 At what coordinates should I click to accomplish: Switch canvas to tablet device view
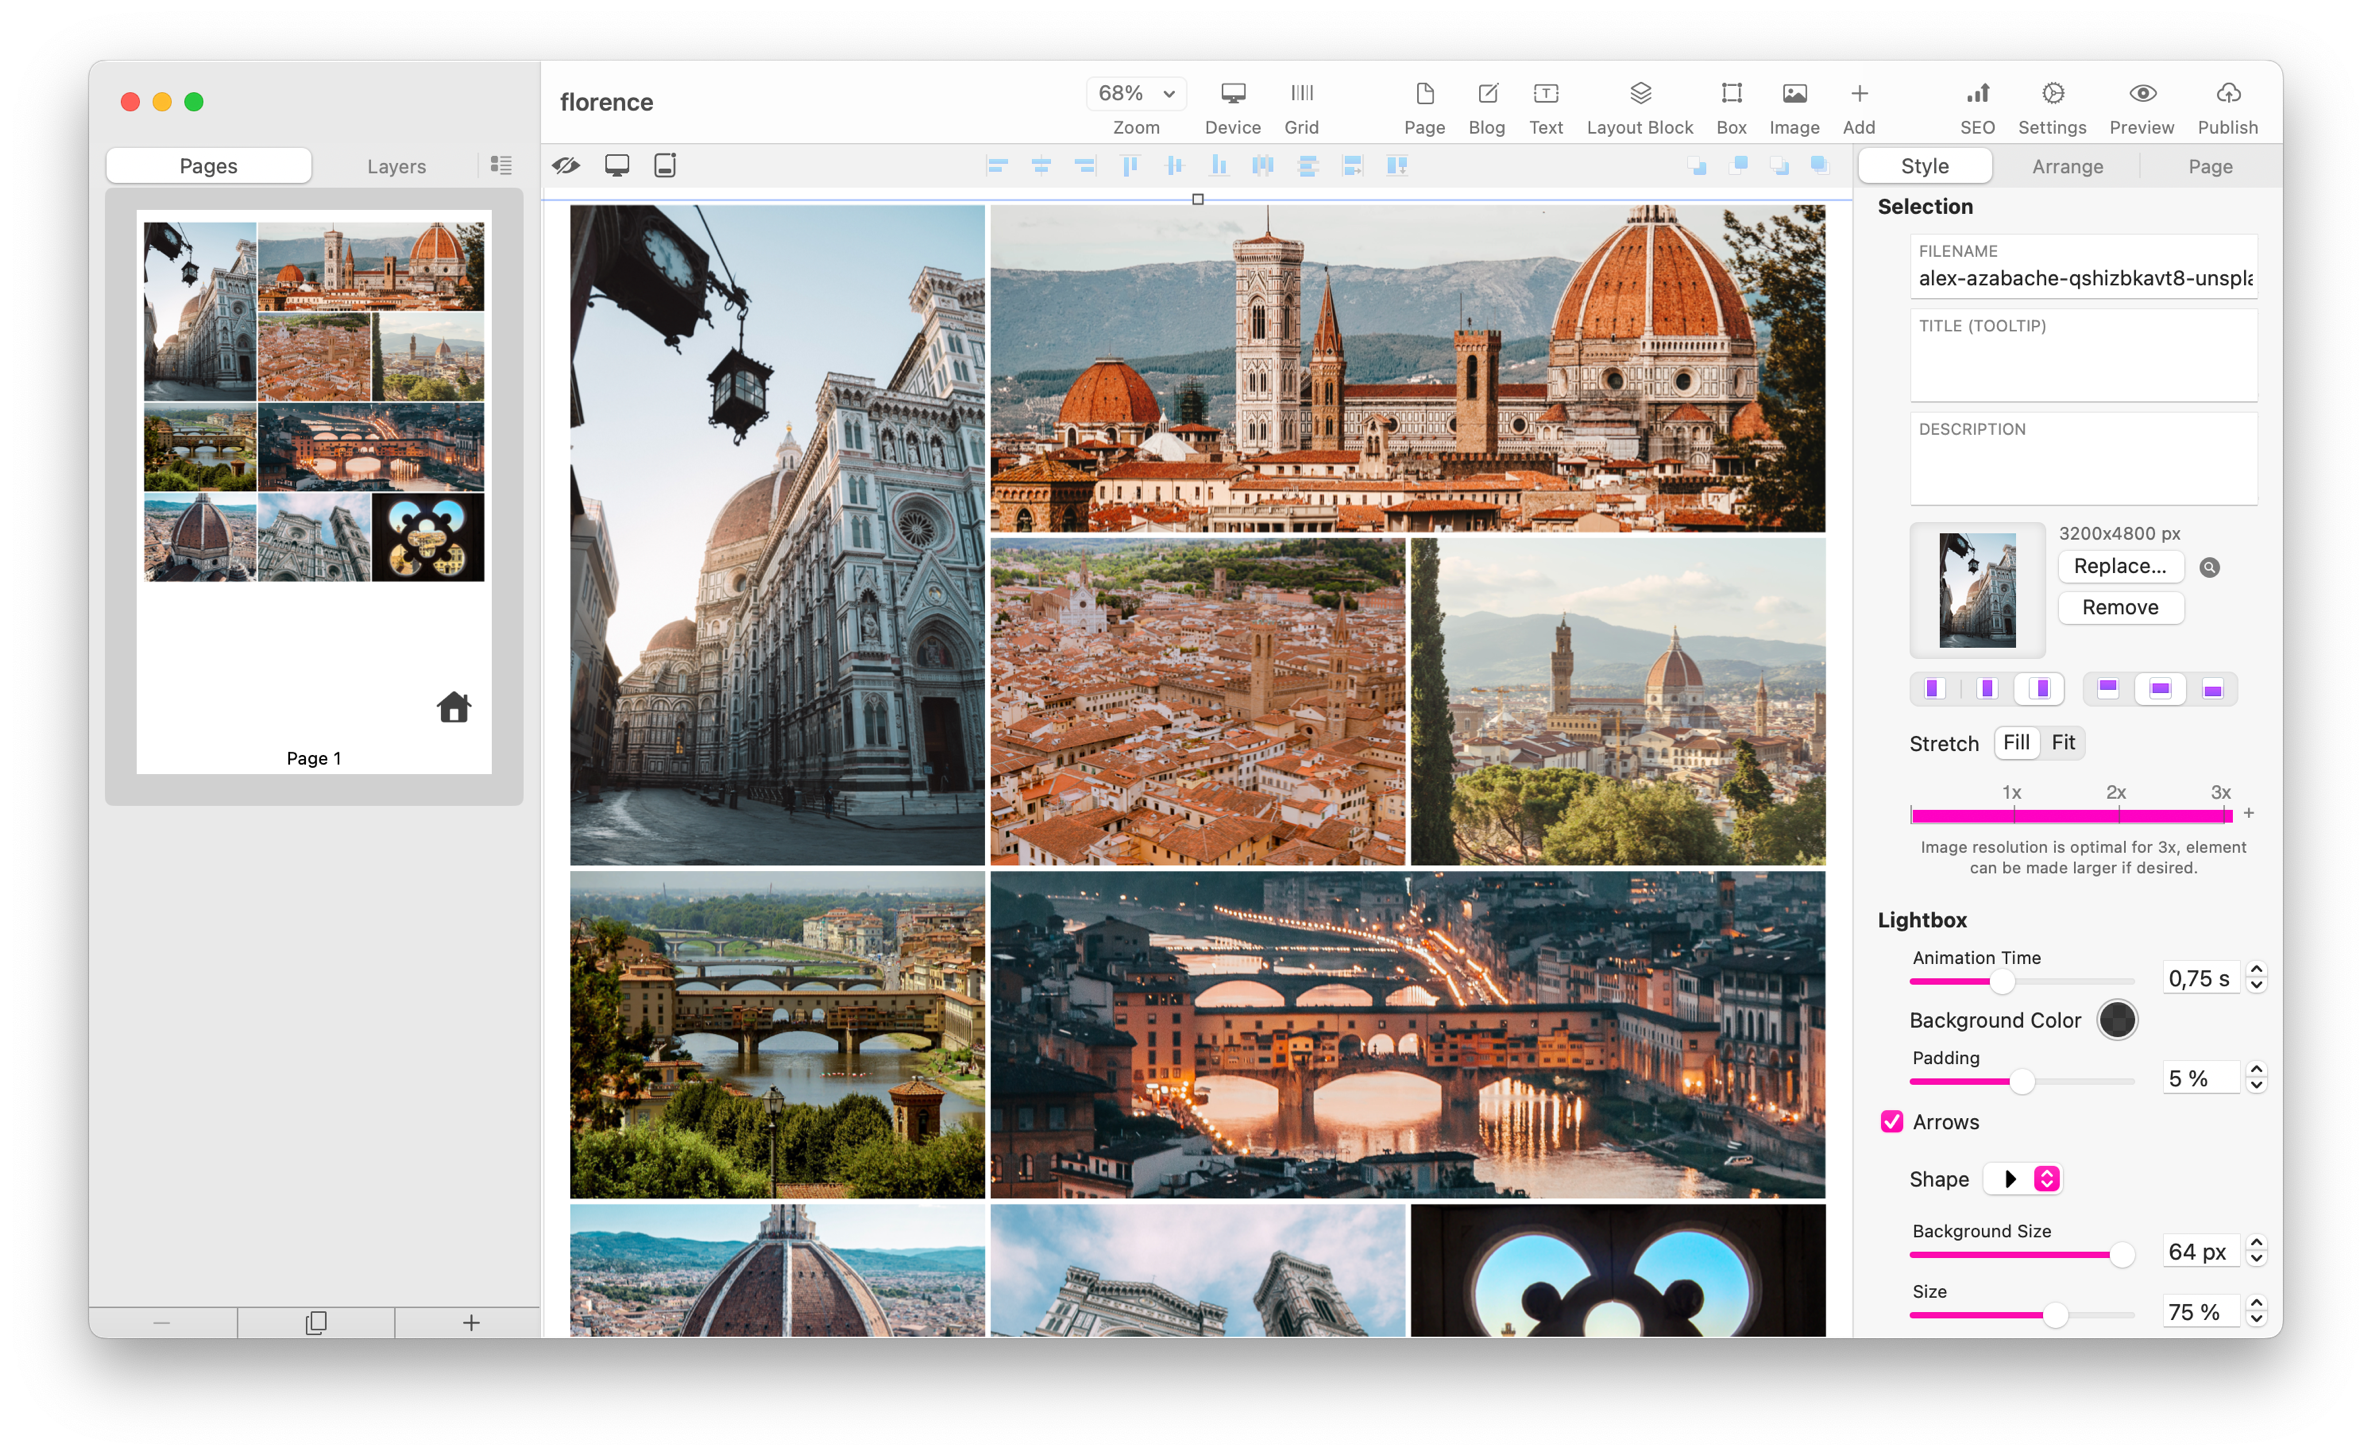pos(665,166)
